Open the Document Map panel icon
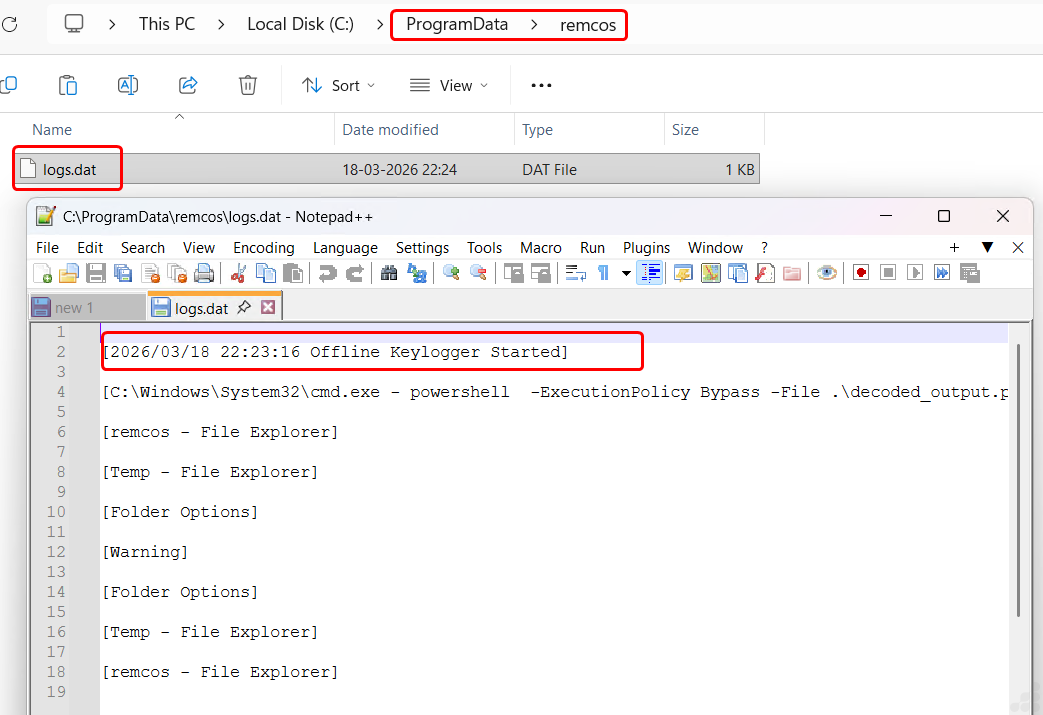Image resolution: width=1043 pixels, height=715 pixels. (711, 273)
